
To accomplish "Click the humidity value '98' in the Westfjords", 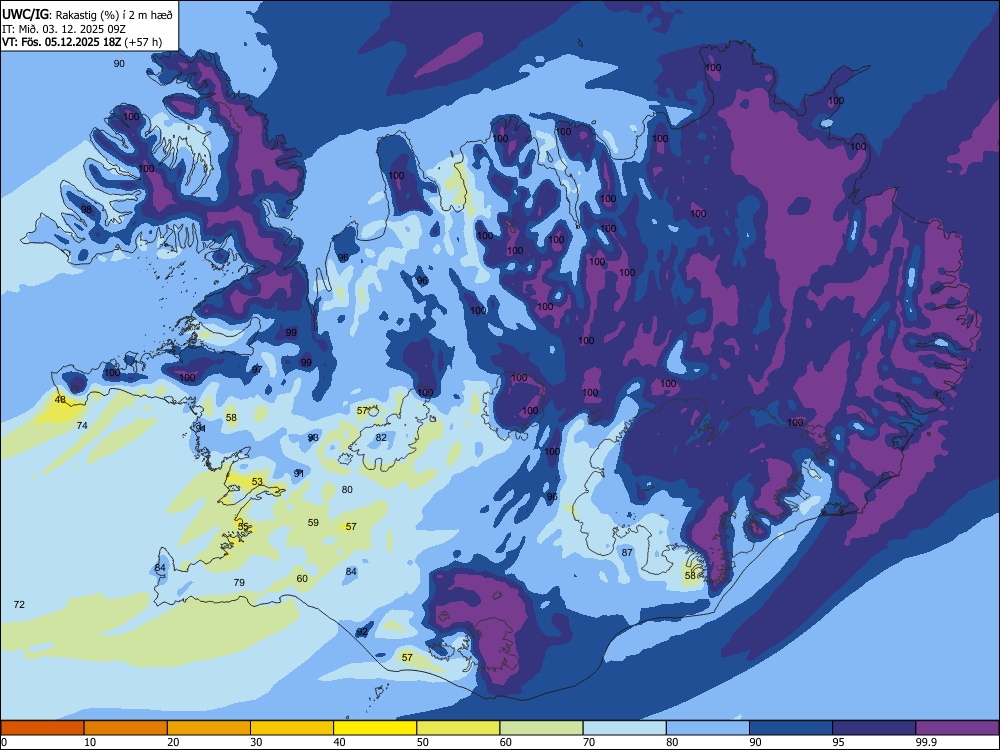I will coord(86,209).
